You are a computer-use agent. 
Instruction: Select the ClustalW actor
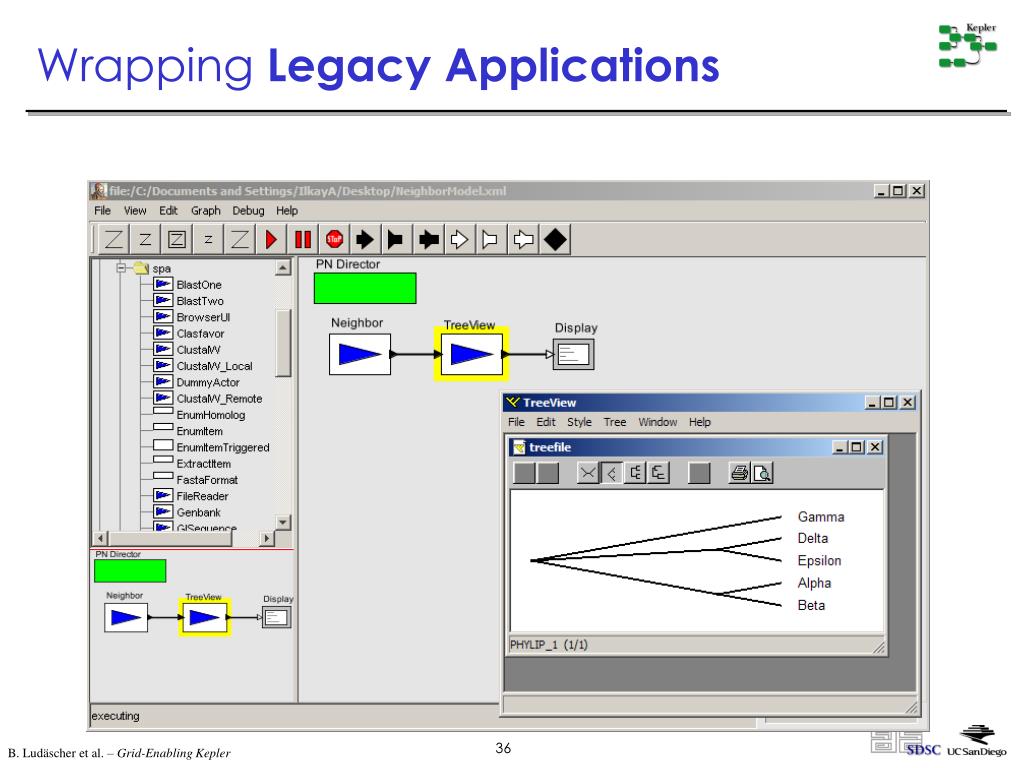187,349
